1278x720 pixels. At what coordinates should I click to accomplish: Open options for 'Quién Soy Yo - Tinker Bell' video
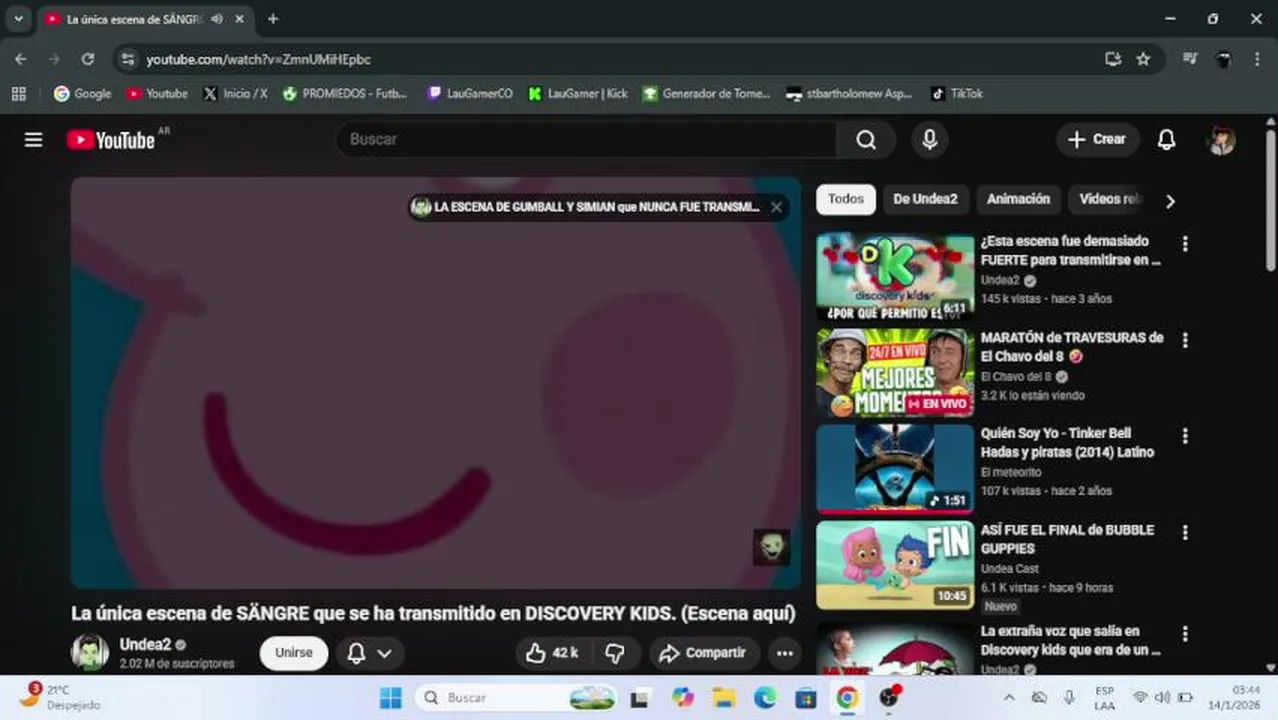(1185, 436)
